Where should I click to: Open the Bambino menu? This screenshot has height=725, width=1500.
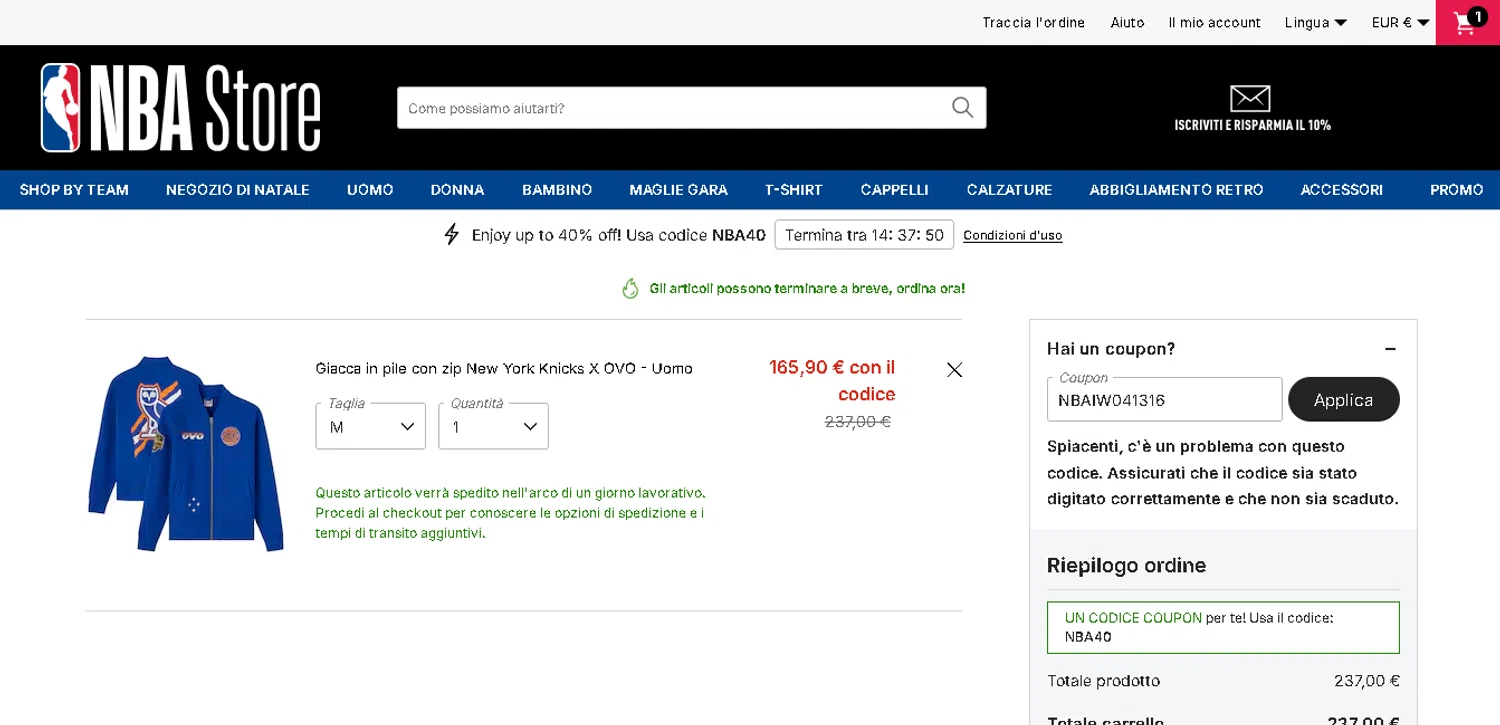(557, 190)
